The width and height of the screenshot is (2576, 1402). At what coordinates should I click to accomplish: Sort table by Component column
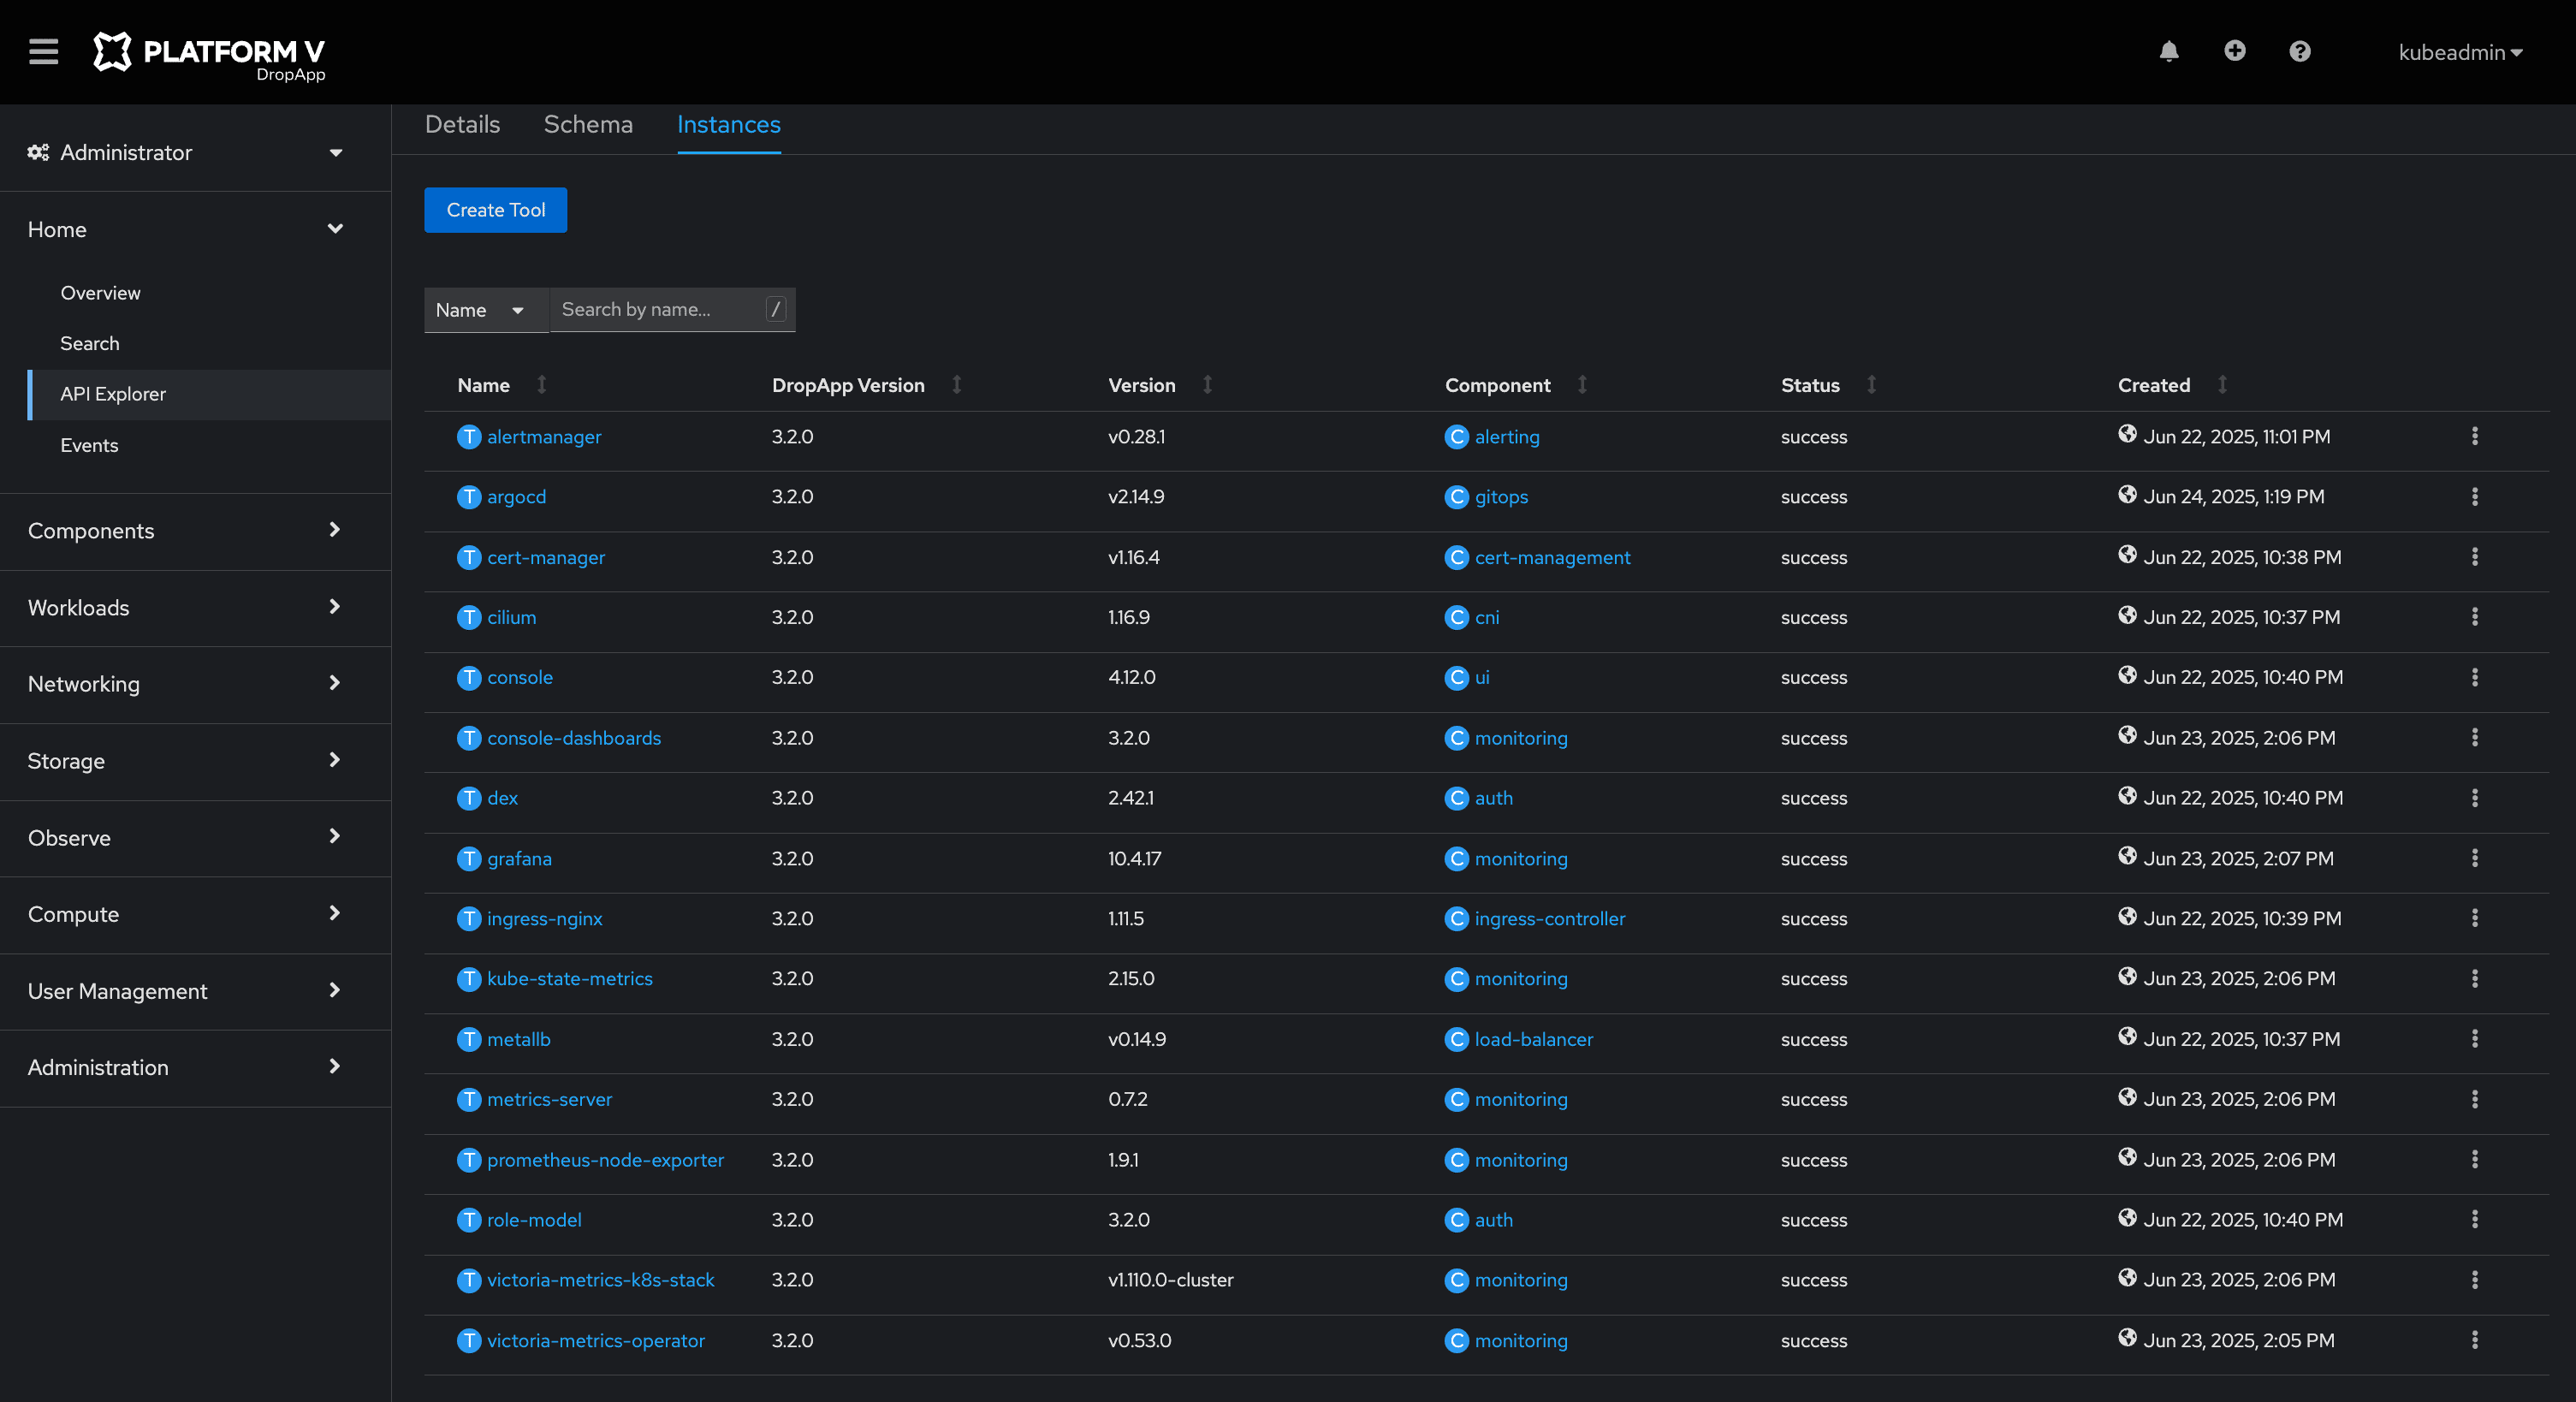pyautogui.click(x=1516, y=385)
